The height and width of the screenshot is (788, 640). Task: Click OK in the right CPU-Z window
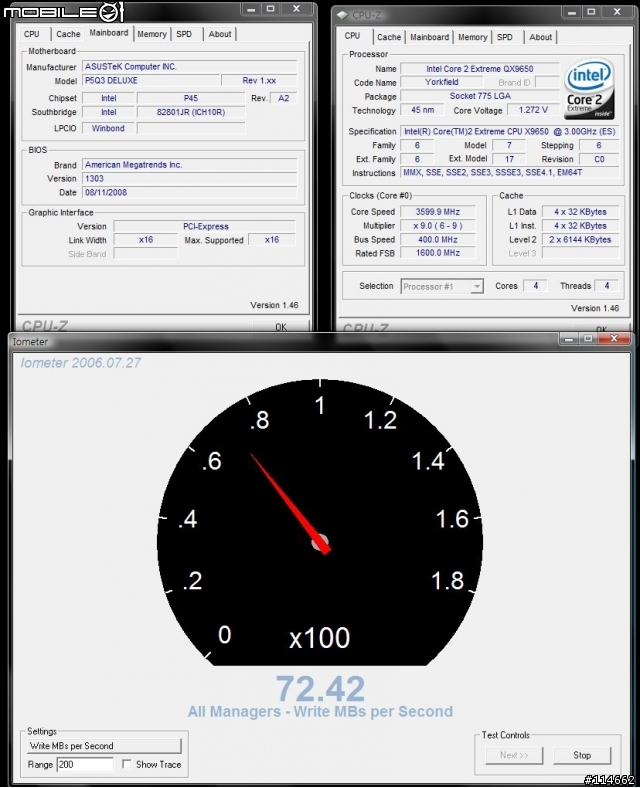point(601,330)
